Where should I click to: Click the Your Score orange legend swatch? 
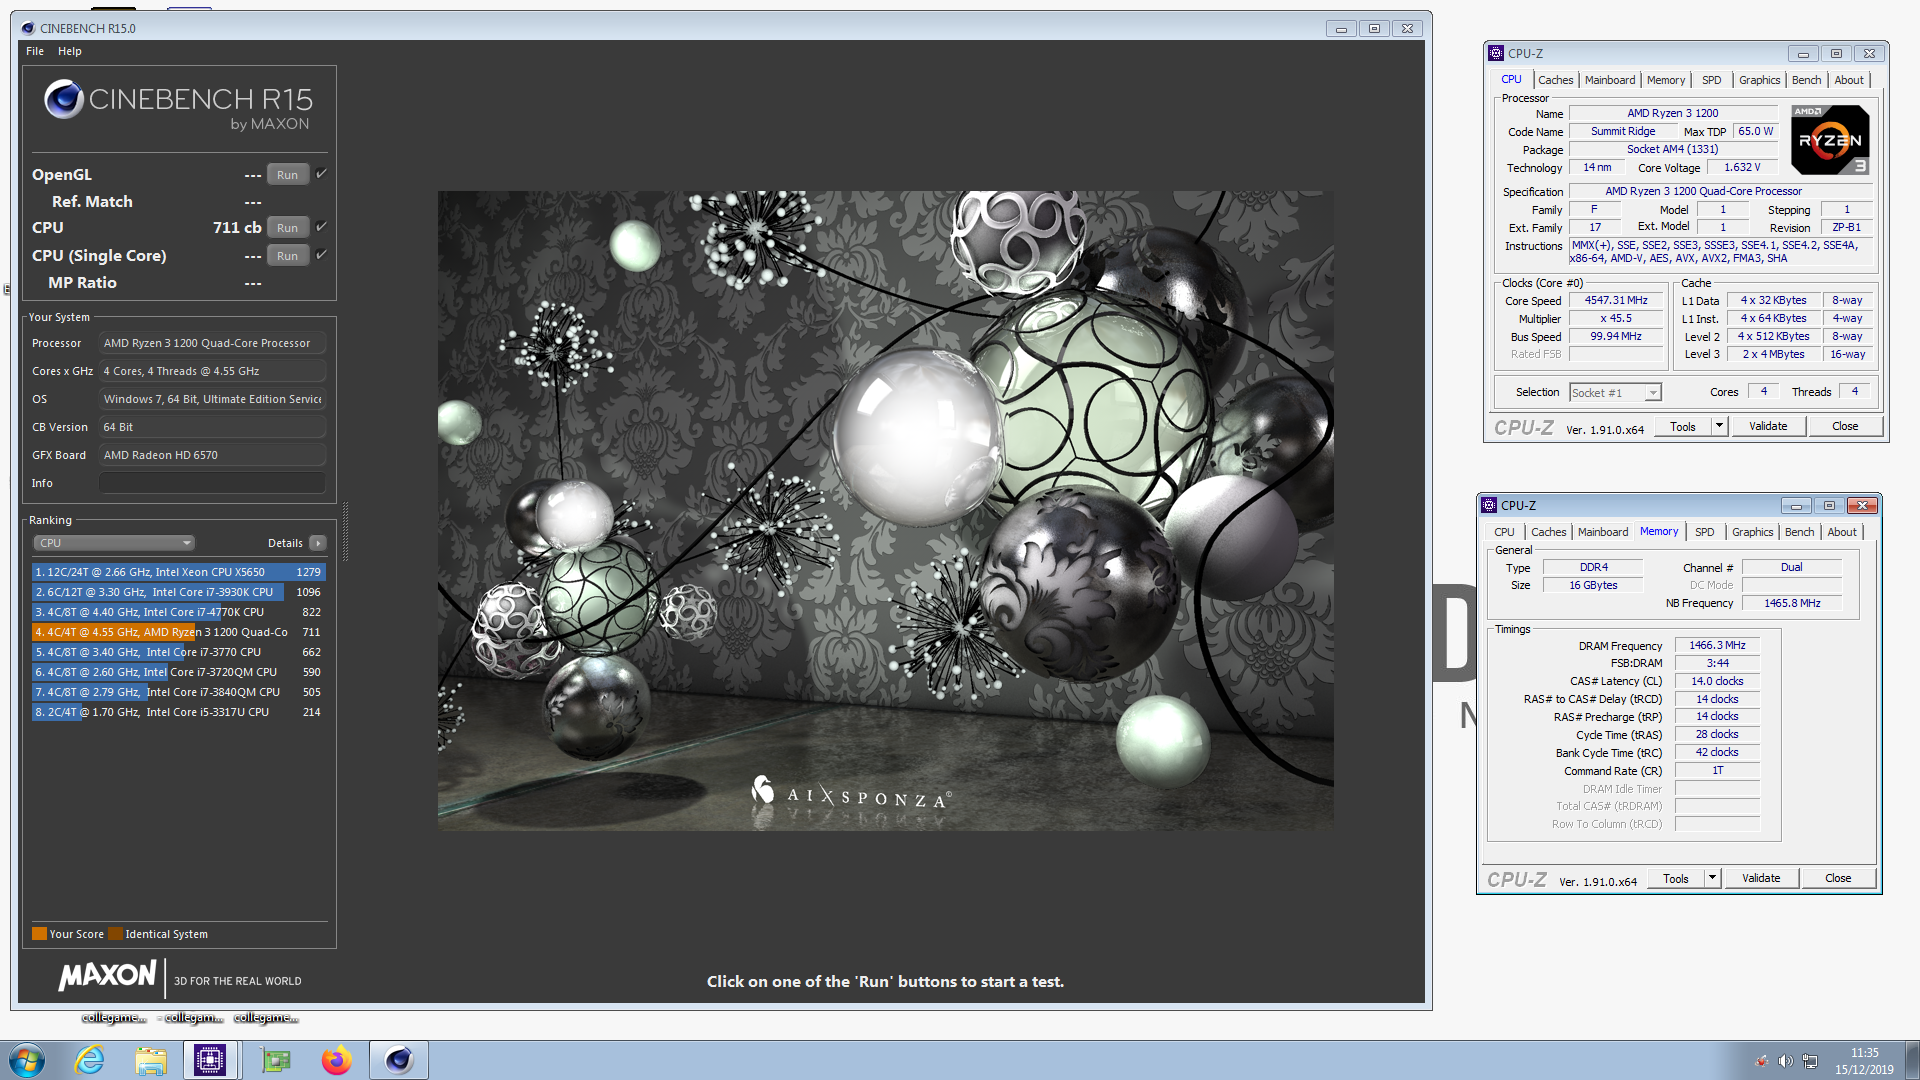[39, 934]
